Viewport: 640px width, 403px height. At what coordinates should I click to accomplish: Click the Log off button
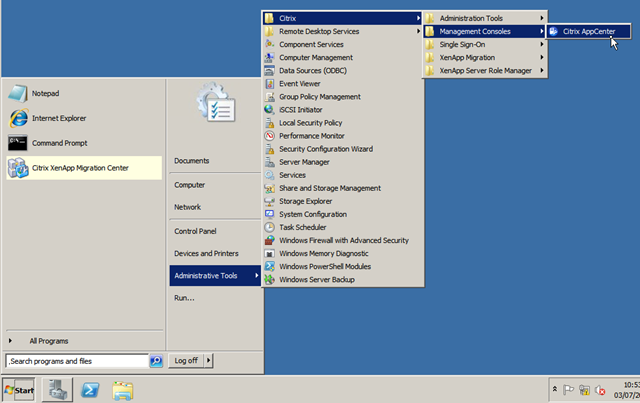click(186, 361)
